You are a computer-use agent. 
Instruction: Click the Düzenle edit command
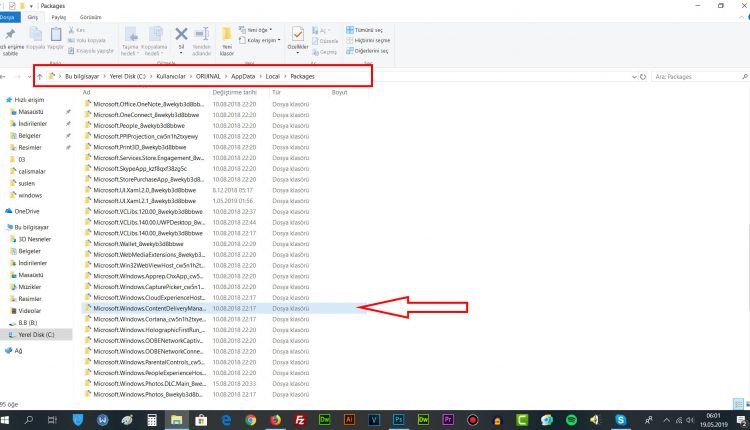325,41
